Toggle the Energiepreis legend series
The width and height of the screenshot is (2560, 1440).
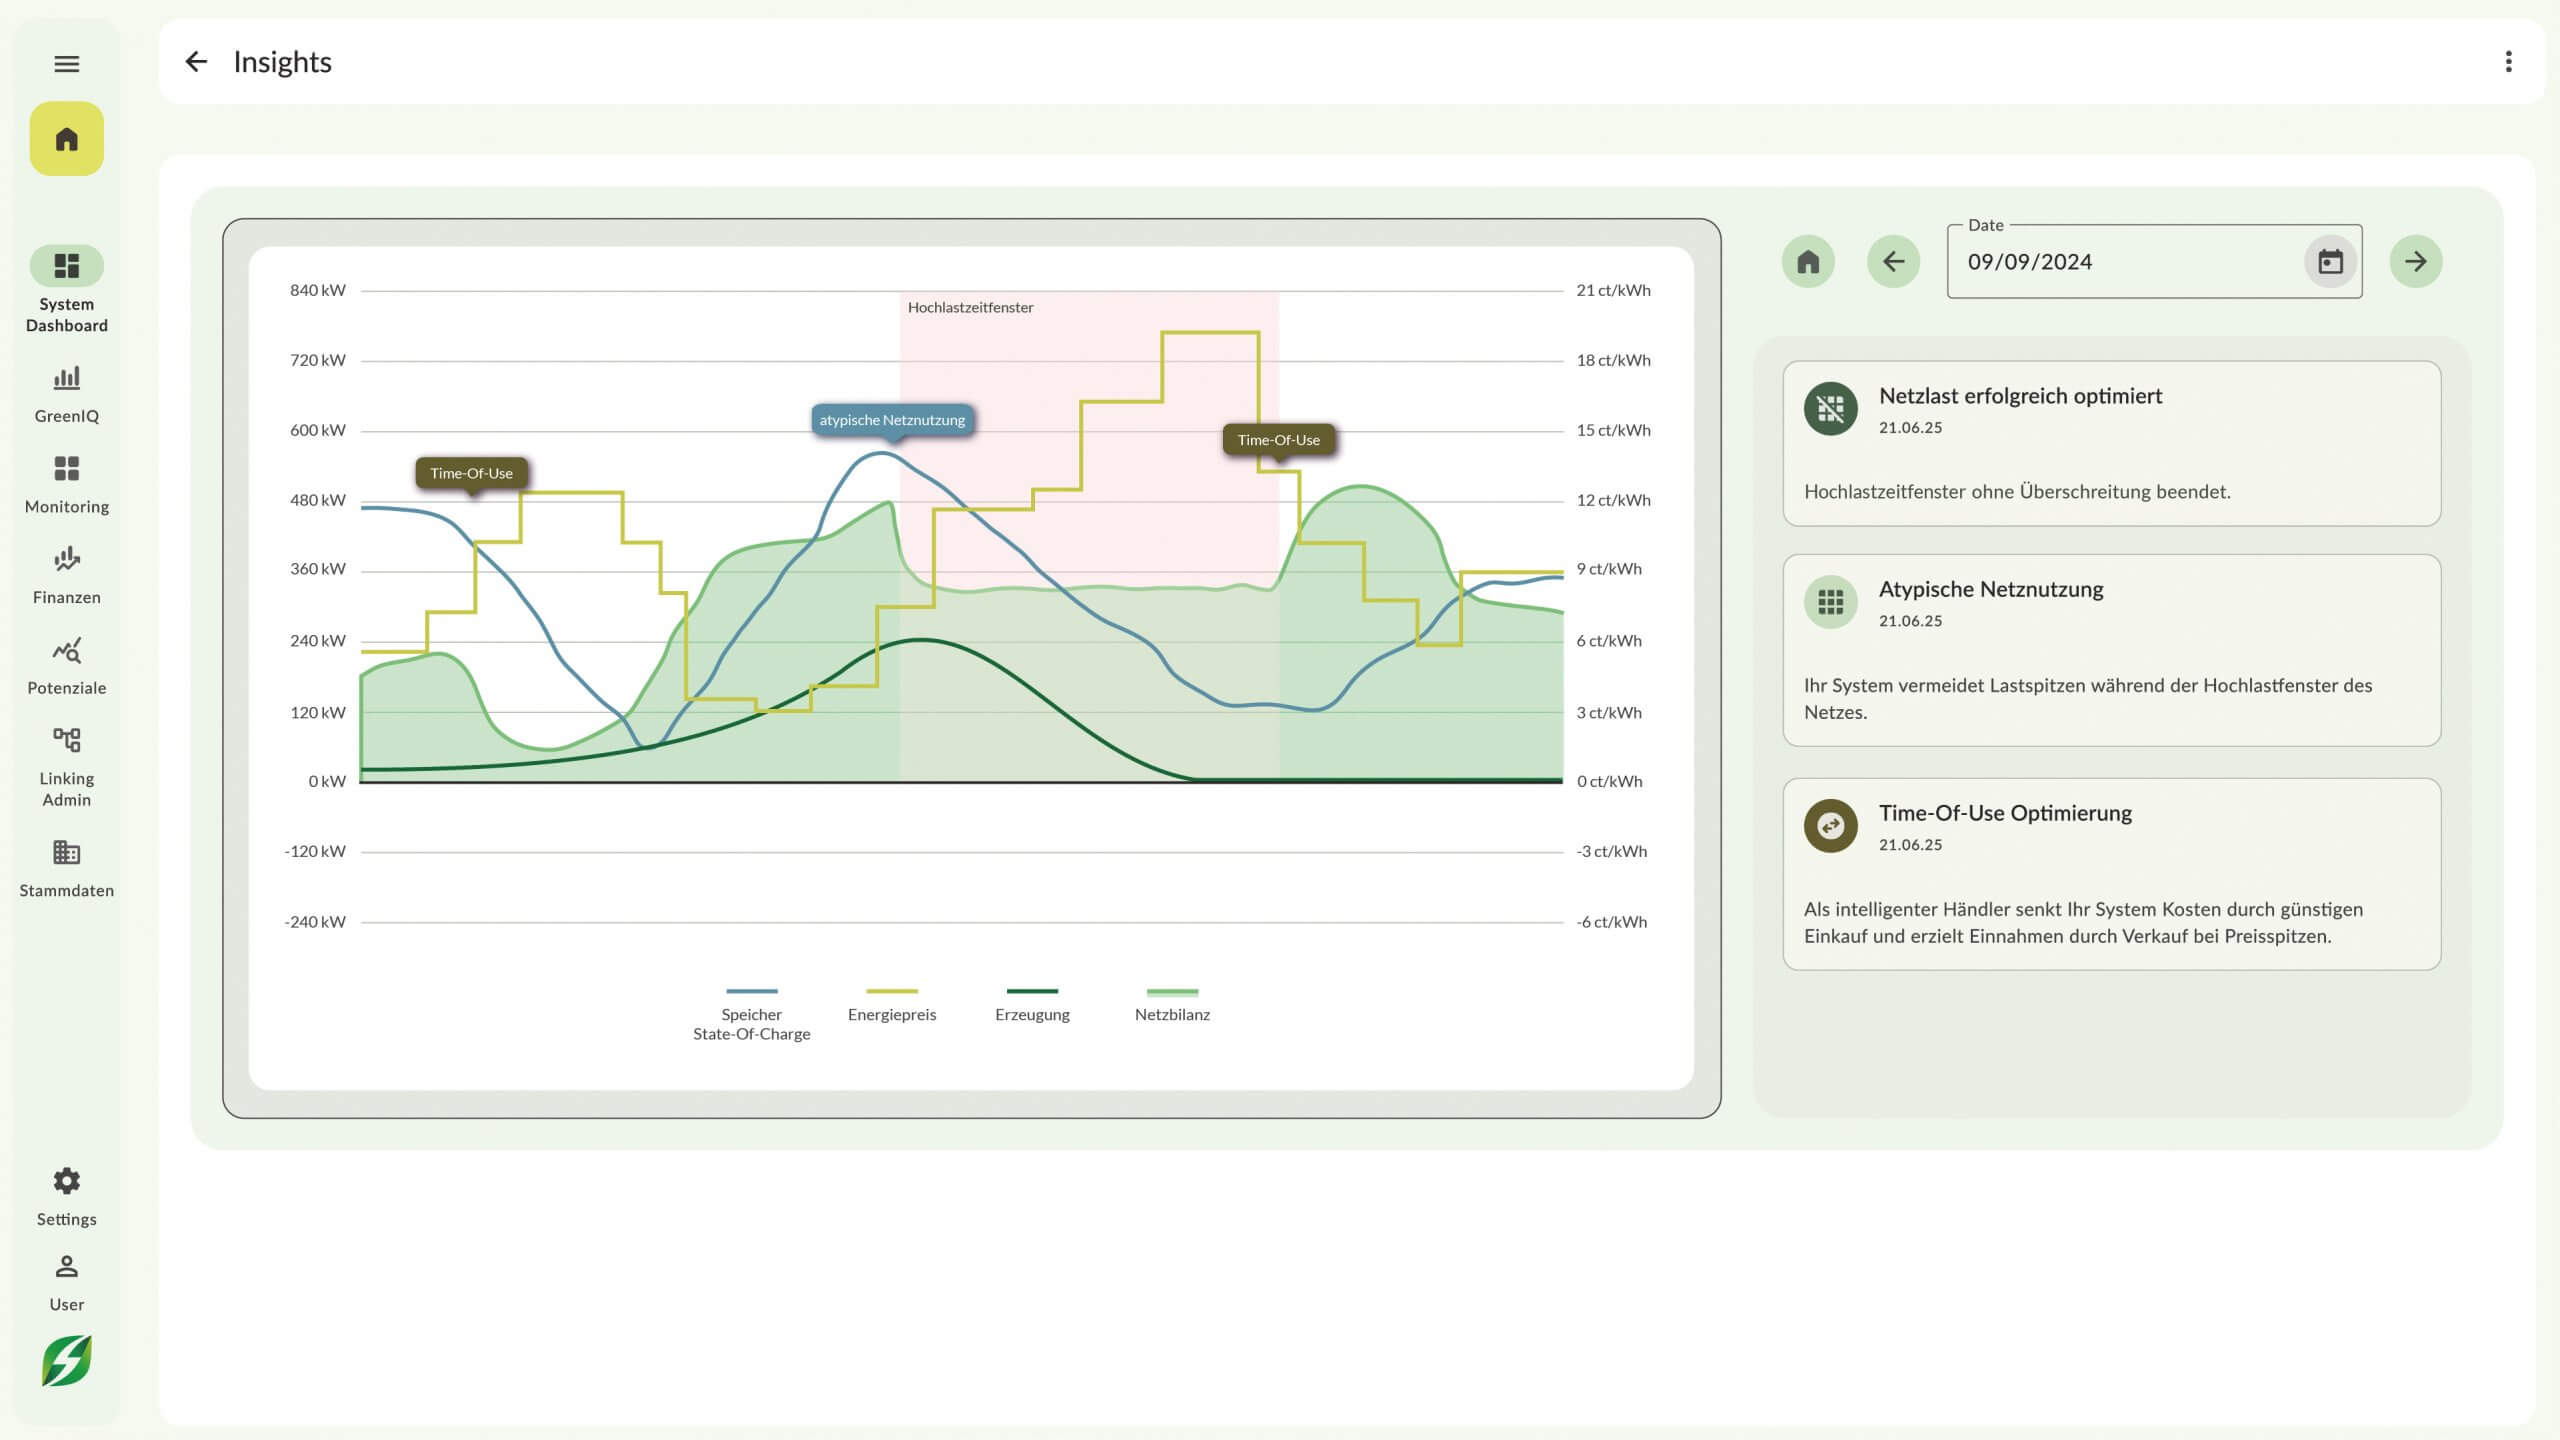pos(891,1004)
